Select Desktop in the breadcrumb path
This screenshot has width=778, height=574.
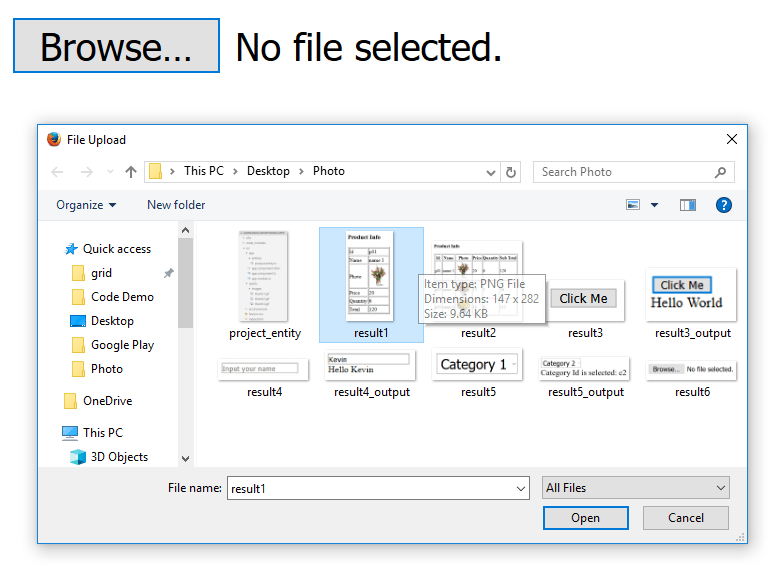268,171
